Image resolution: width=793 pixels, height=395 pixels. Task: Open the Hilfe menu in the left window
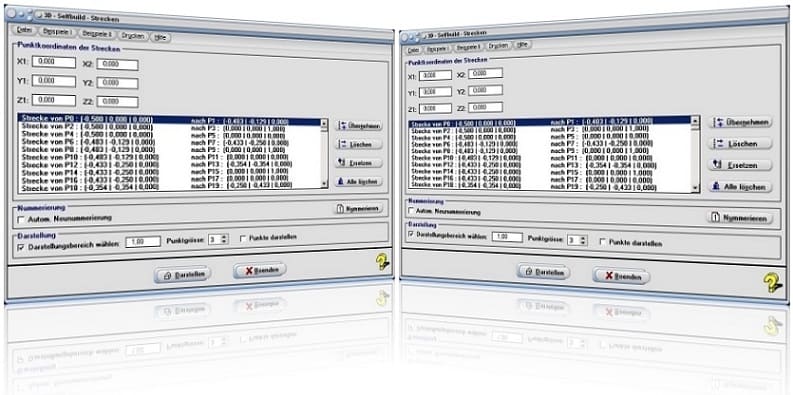[x=160, y=37]
